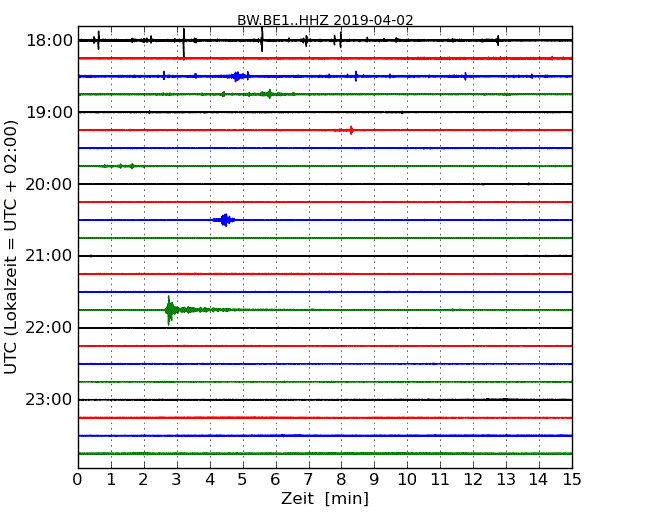The image size is (650, 520).
Task: Click the green burst near minute 6 on 18:45 trace
Action: [269, 94]
